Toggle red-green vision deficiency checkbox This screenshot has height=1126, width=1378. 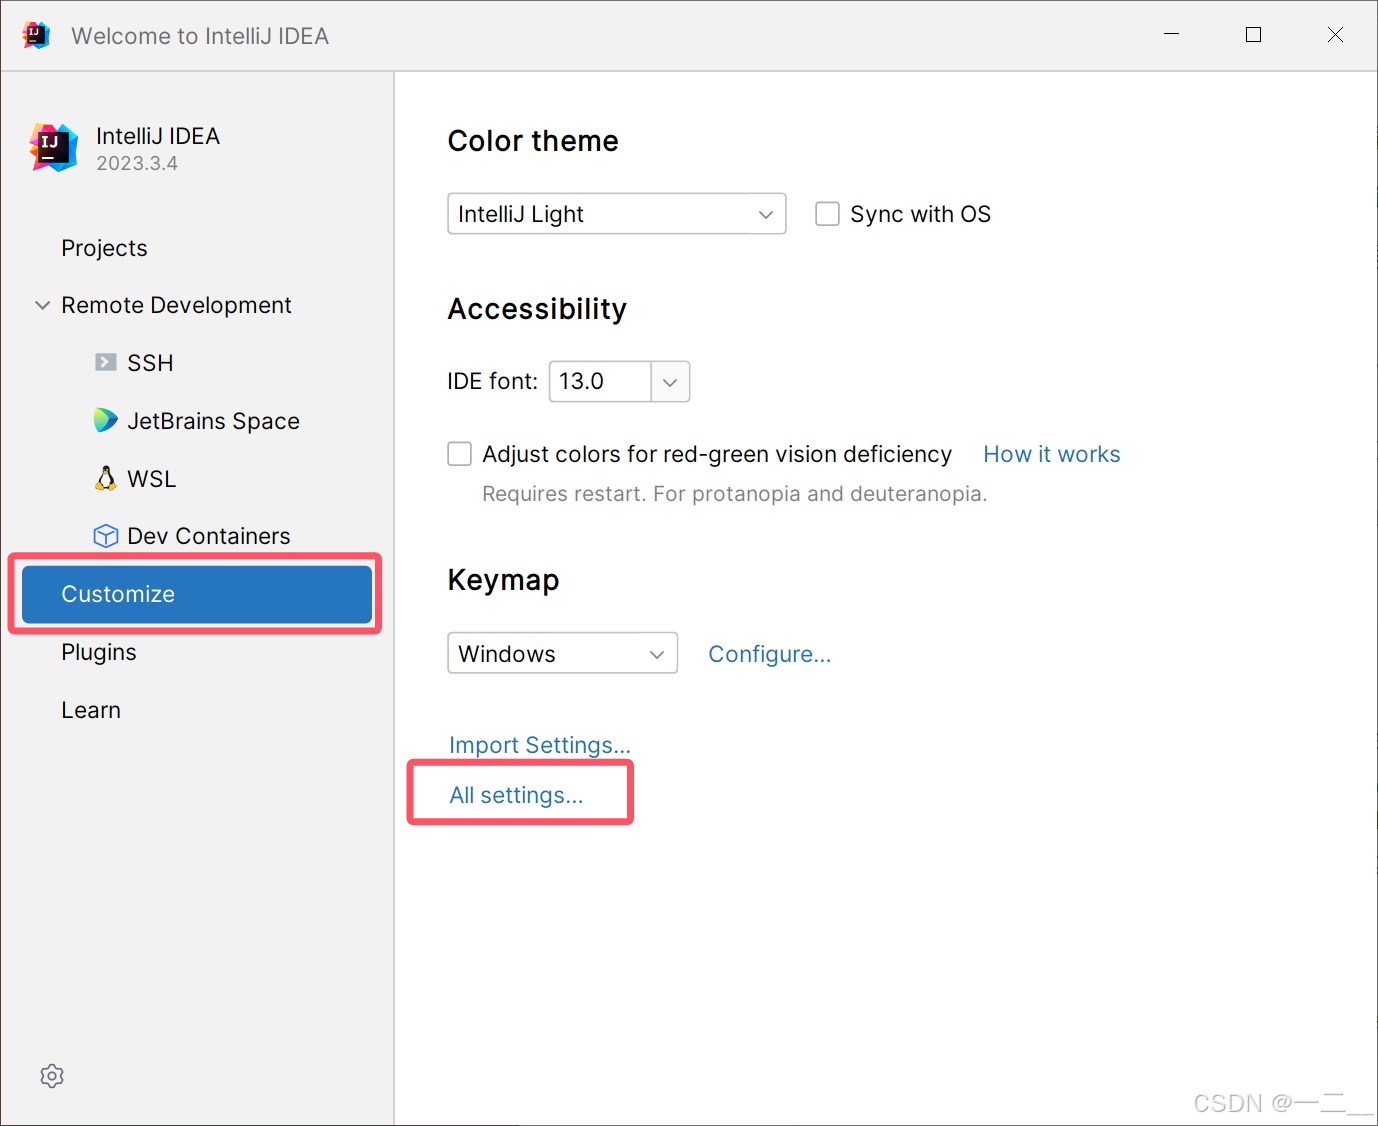pyautogui.click(x=459, y=454)
